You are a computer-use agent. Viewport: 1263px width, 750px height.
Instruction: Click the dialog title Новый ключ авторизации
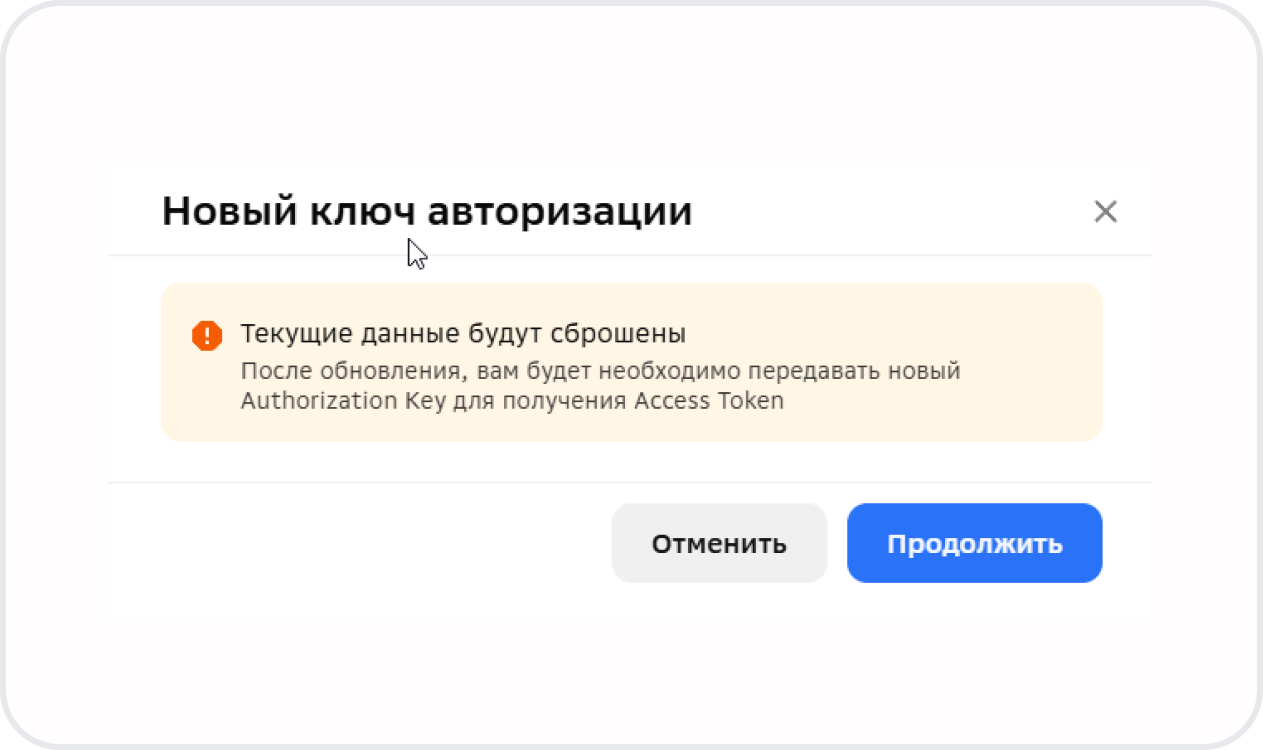tap(427, 212)
